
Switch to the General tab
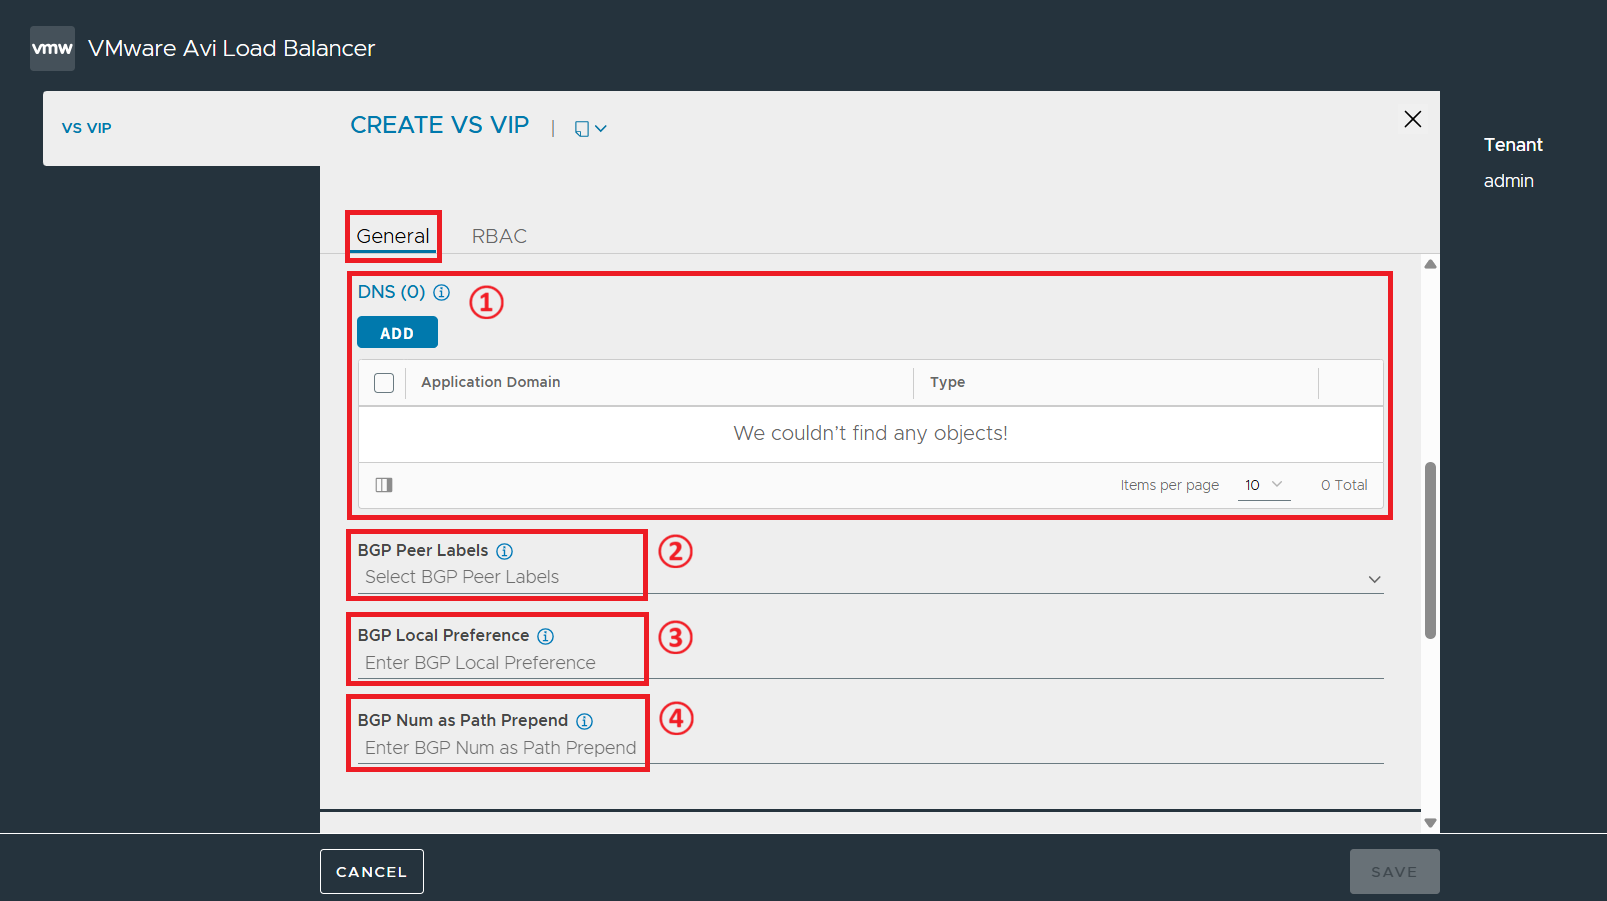[393, 236]
